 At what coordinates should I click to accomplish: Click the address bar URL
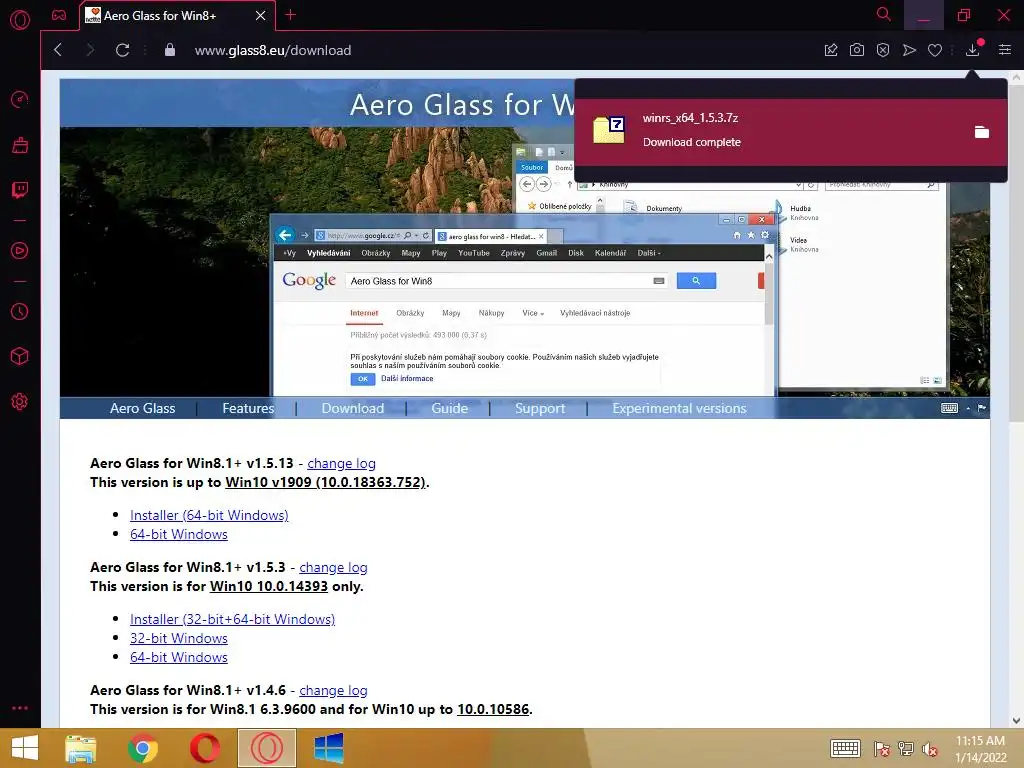coord(273,50)
